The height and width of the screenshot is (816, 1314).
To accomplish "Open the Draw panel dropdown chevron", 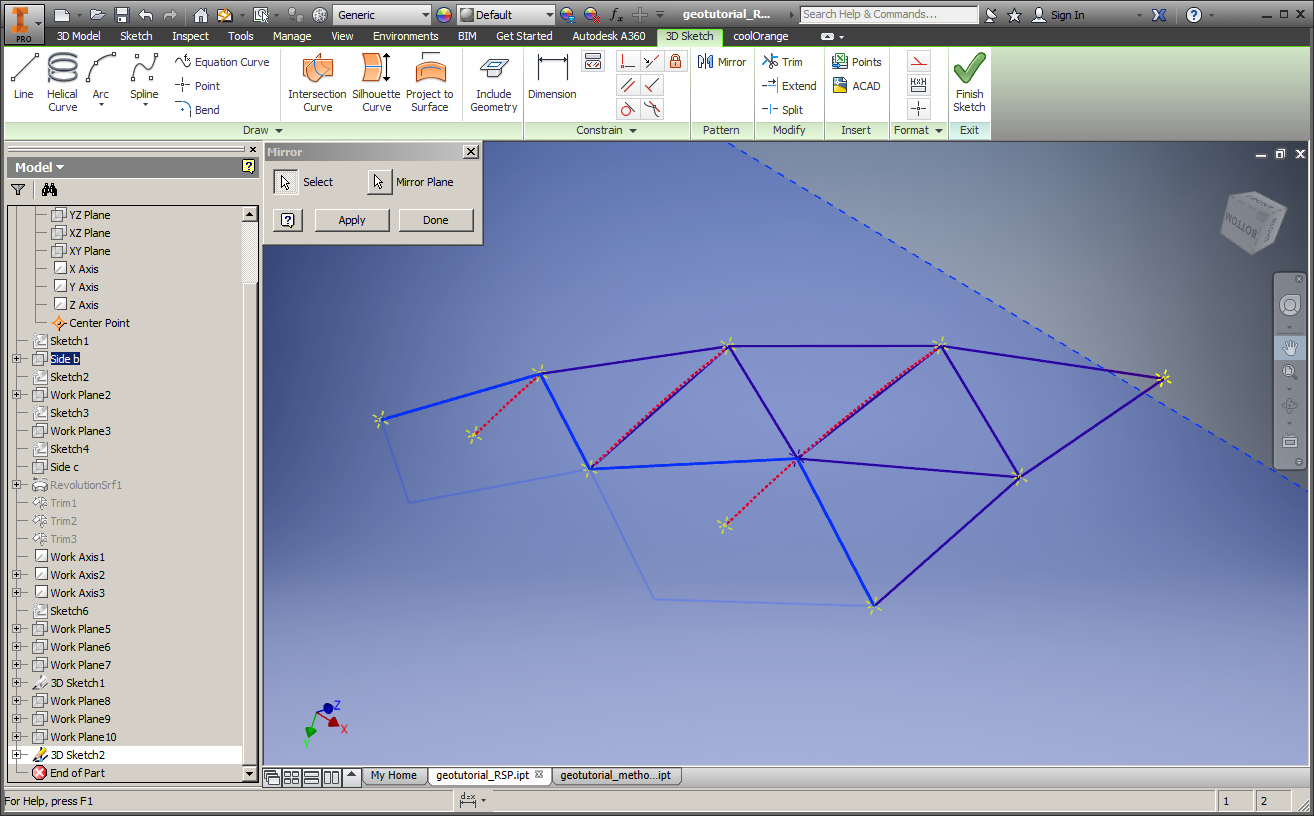I will (x=280, y=129).
